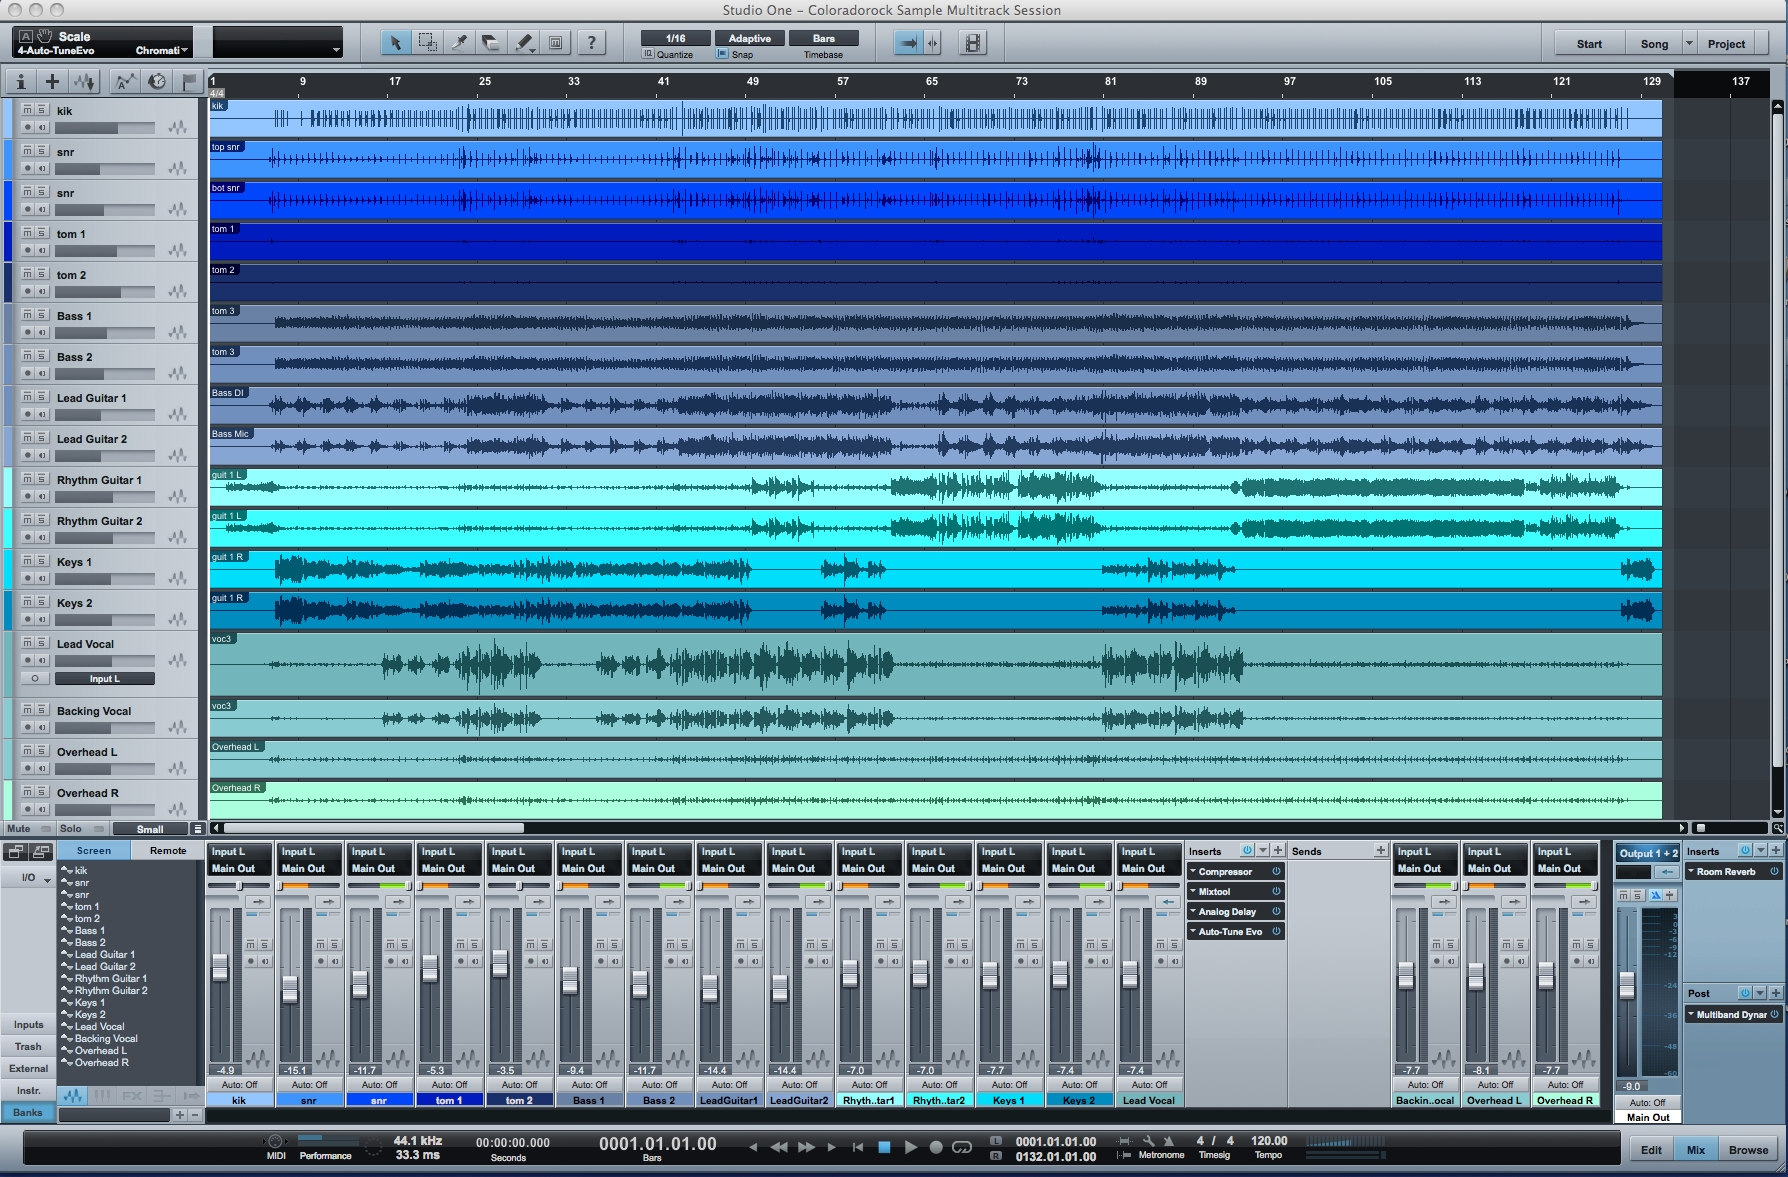
Task: Select the Eraser tool
Action: coord(491,42)
